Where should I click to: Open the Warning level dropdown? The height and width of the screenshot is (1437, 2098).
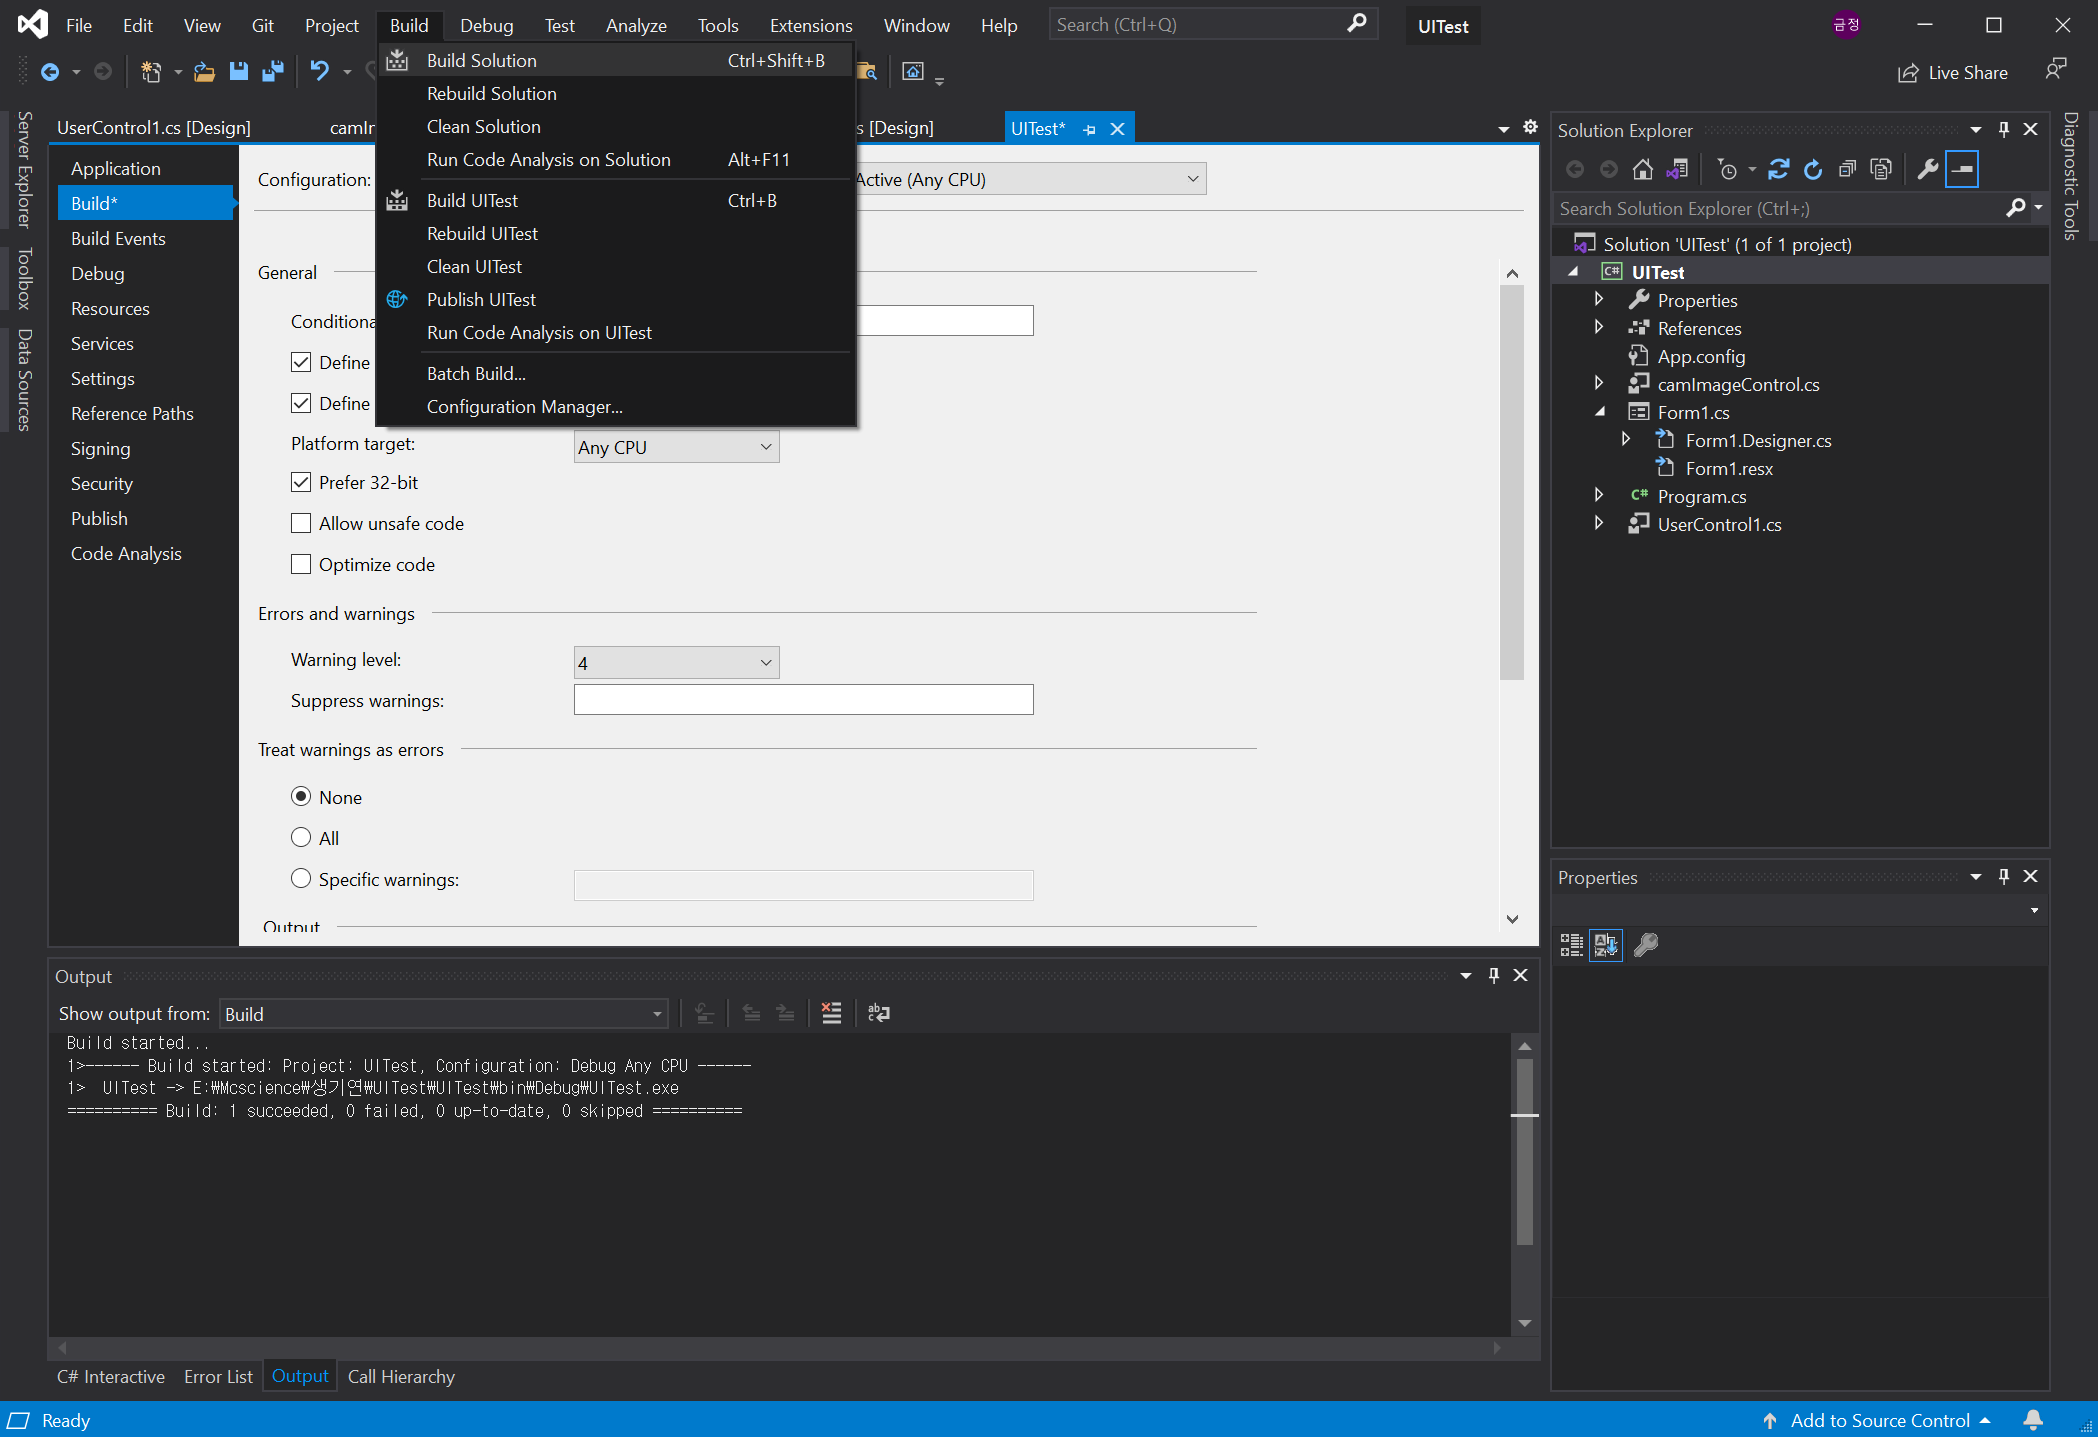676,662
